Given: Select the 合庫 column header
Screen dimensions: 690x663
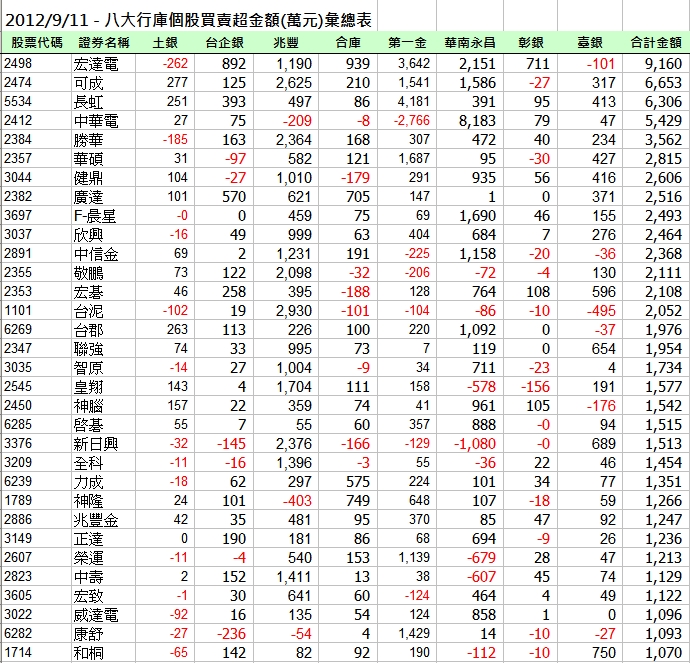Looking at the screenshot, I should [x=348, y=43].
